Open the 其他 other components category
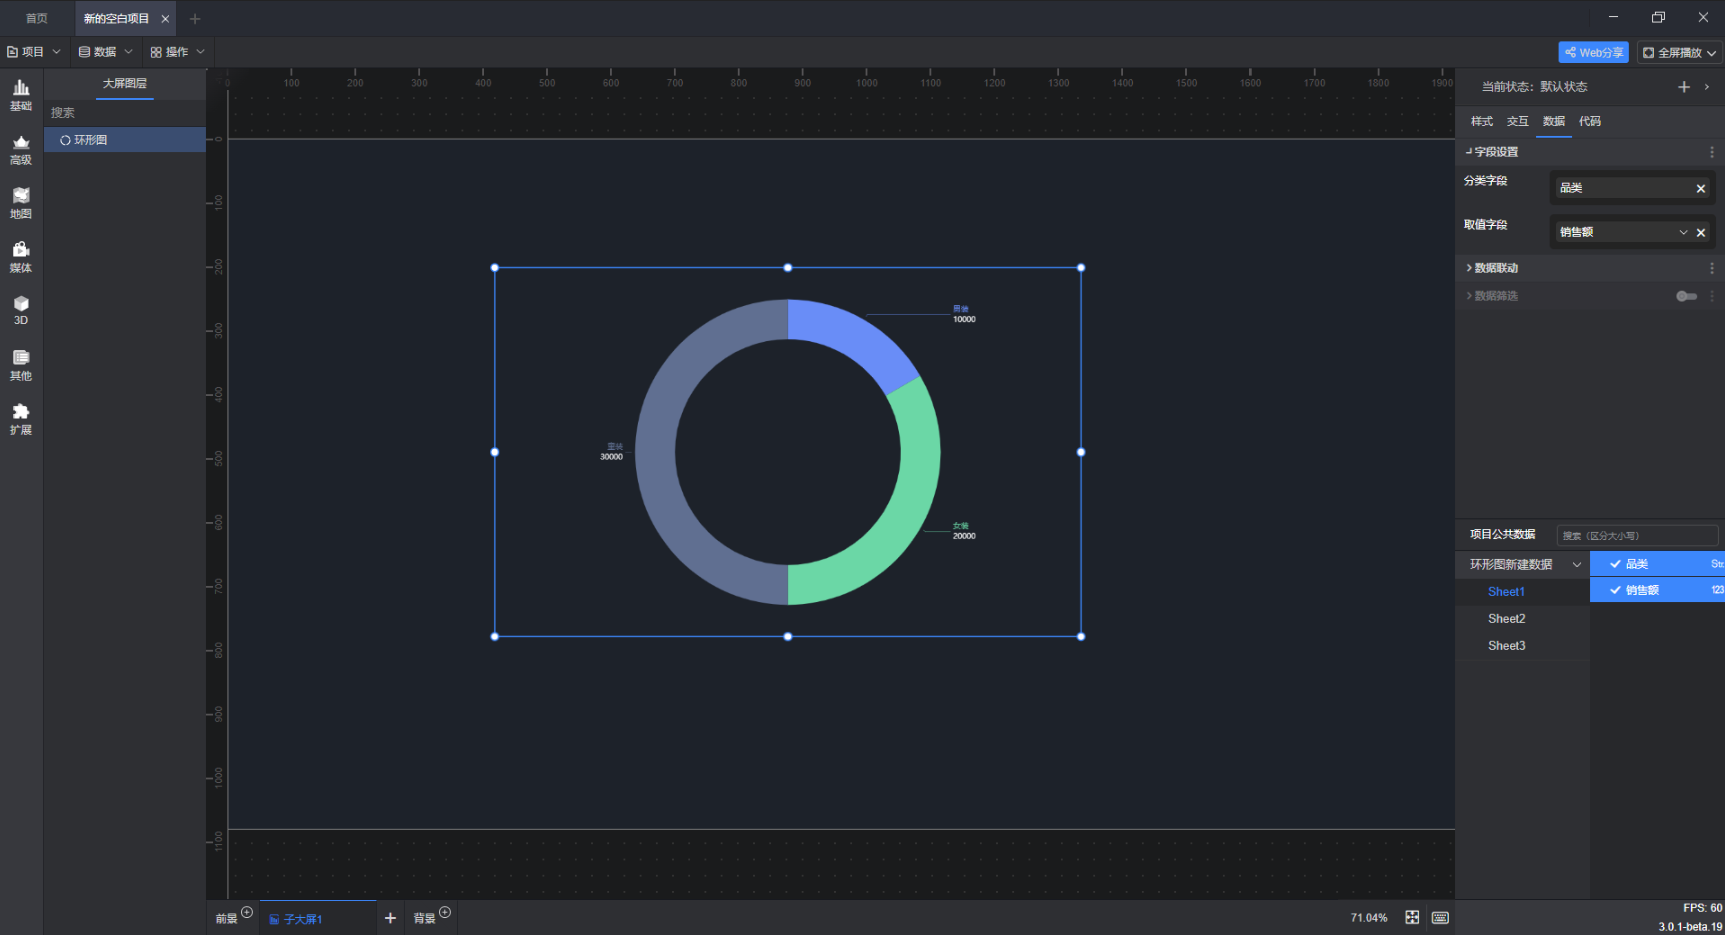 [21, 366]
